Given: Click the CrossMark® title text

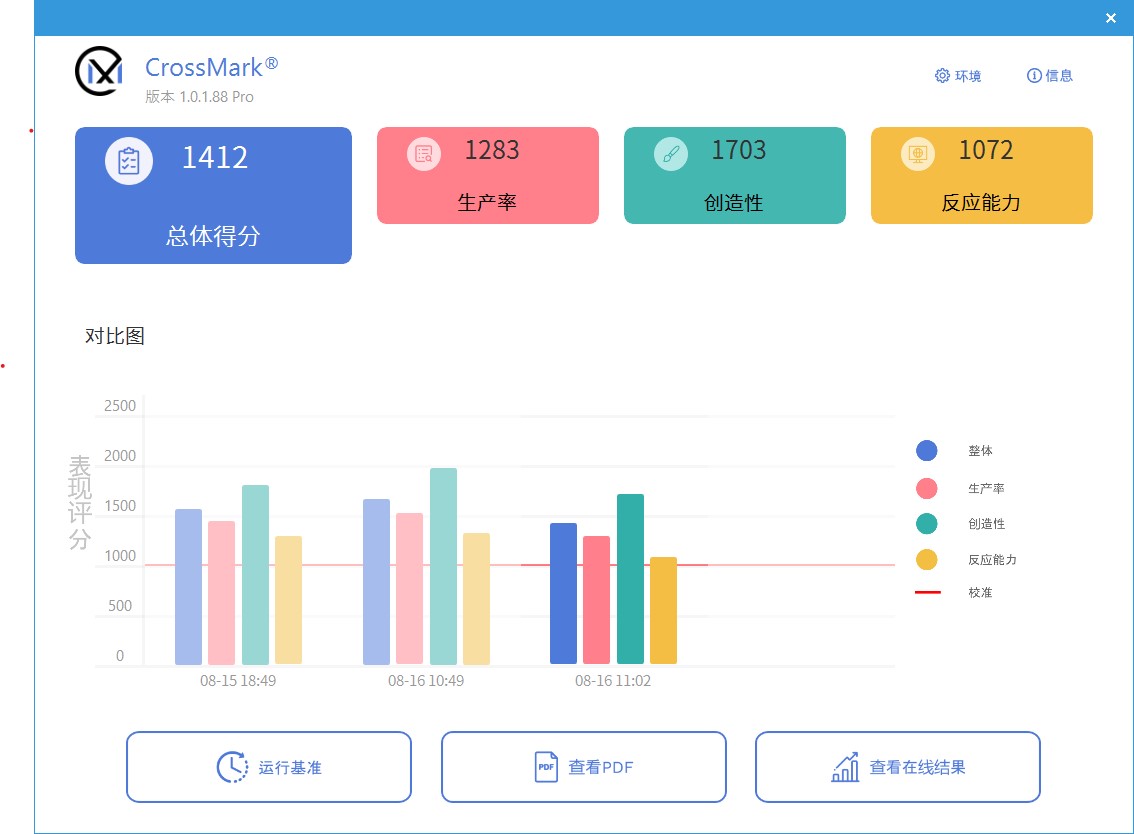Looking at the screenshot, I should pyautogui.click(x=211, y=67).
